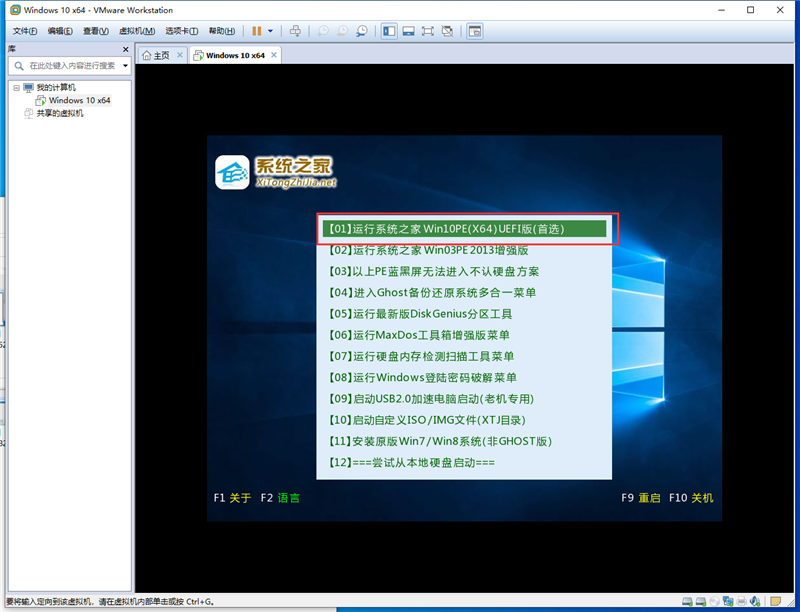800x612 pixels.
Task: Take a snapshot of this virtual machine
Action: point(325,31)
